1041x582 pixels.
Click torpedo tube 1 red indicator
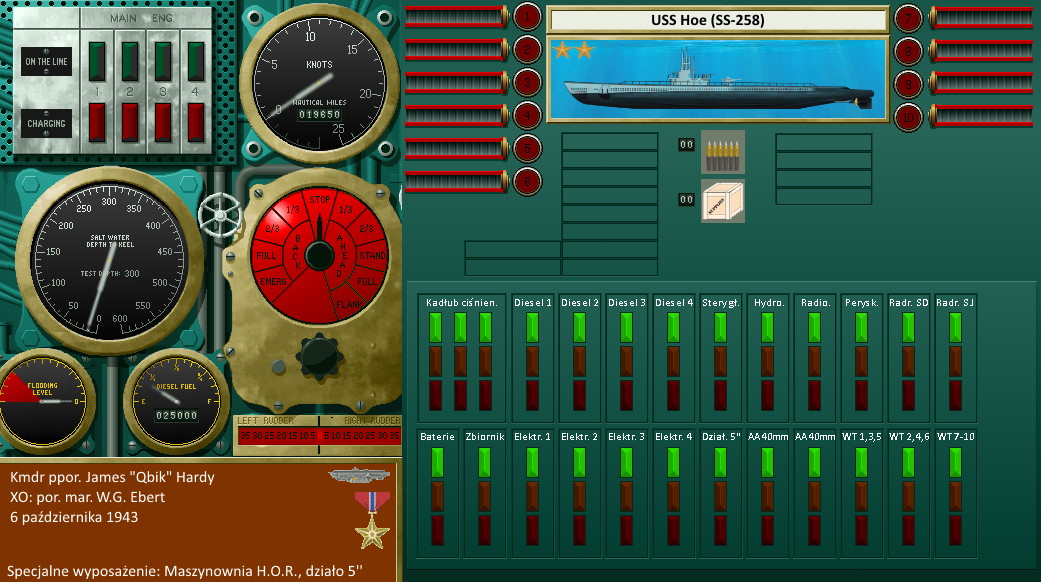[526, 17]
